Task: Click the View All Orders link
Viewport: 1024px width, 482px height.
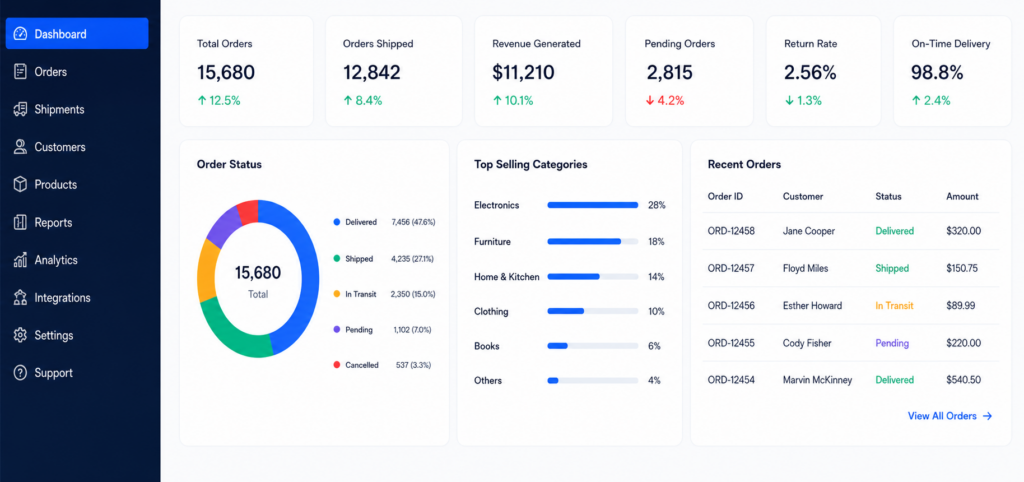Action: 950,416
